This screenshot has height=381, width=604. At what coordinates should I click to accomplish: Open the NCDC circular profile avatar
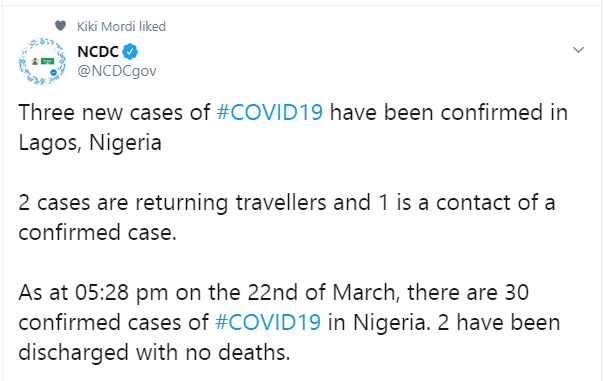(42, 61)
